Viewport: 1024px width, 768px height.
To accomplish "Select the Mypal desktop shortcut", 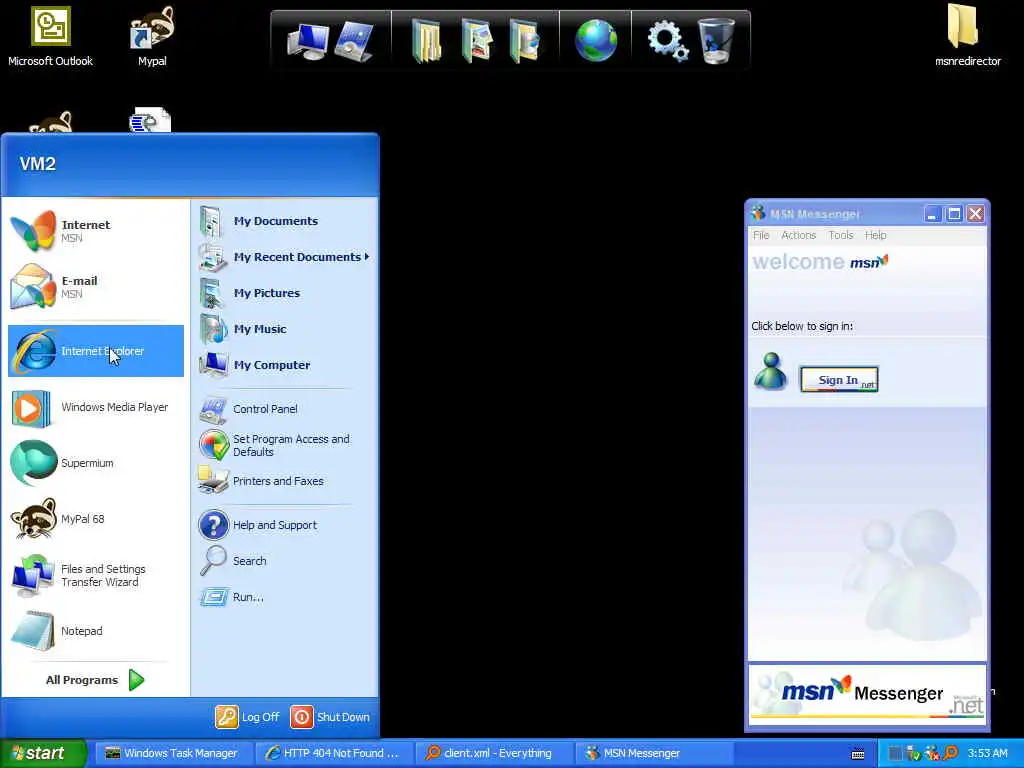I will pyautogui.click(x=152, y=37).
